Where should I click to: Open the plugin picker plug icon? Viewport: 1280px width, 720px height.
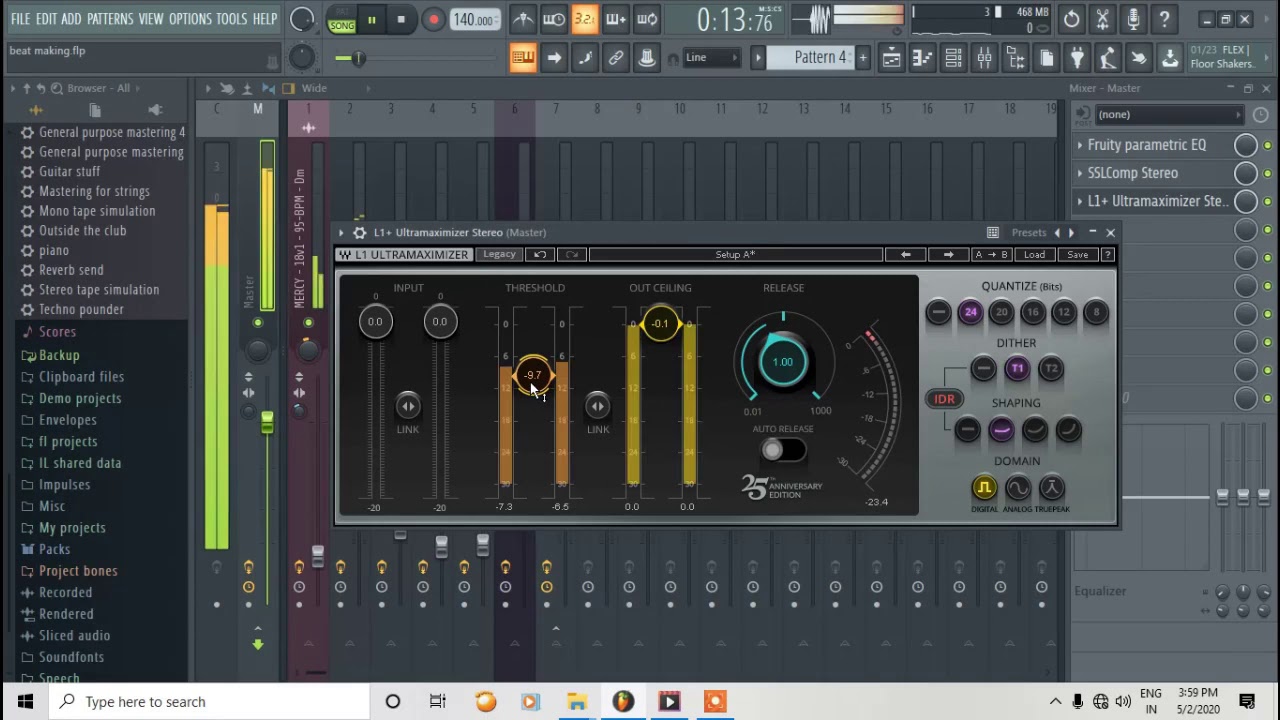(x=1077, y=58)
